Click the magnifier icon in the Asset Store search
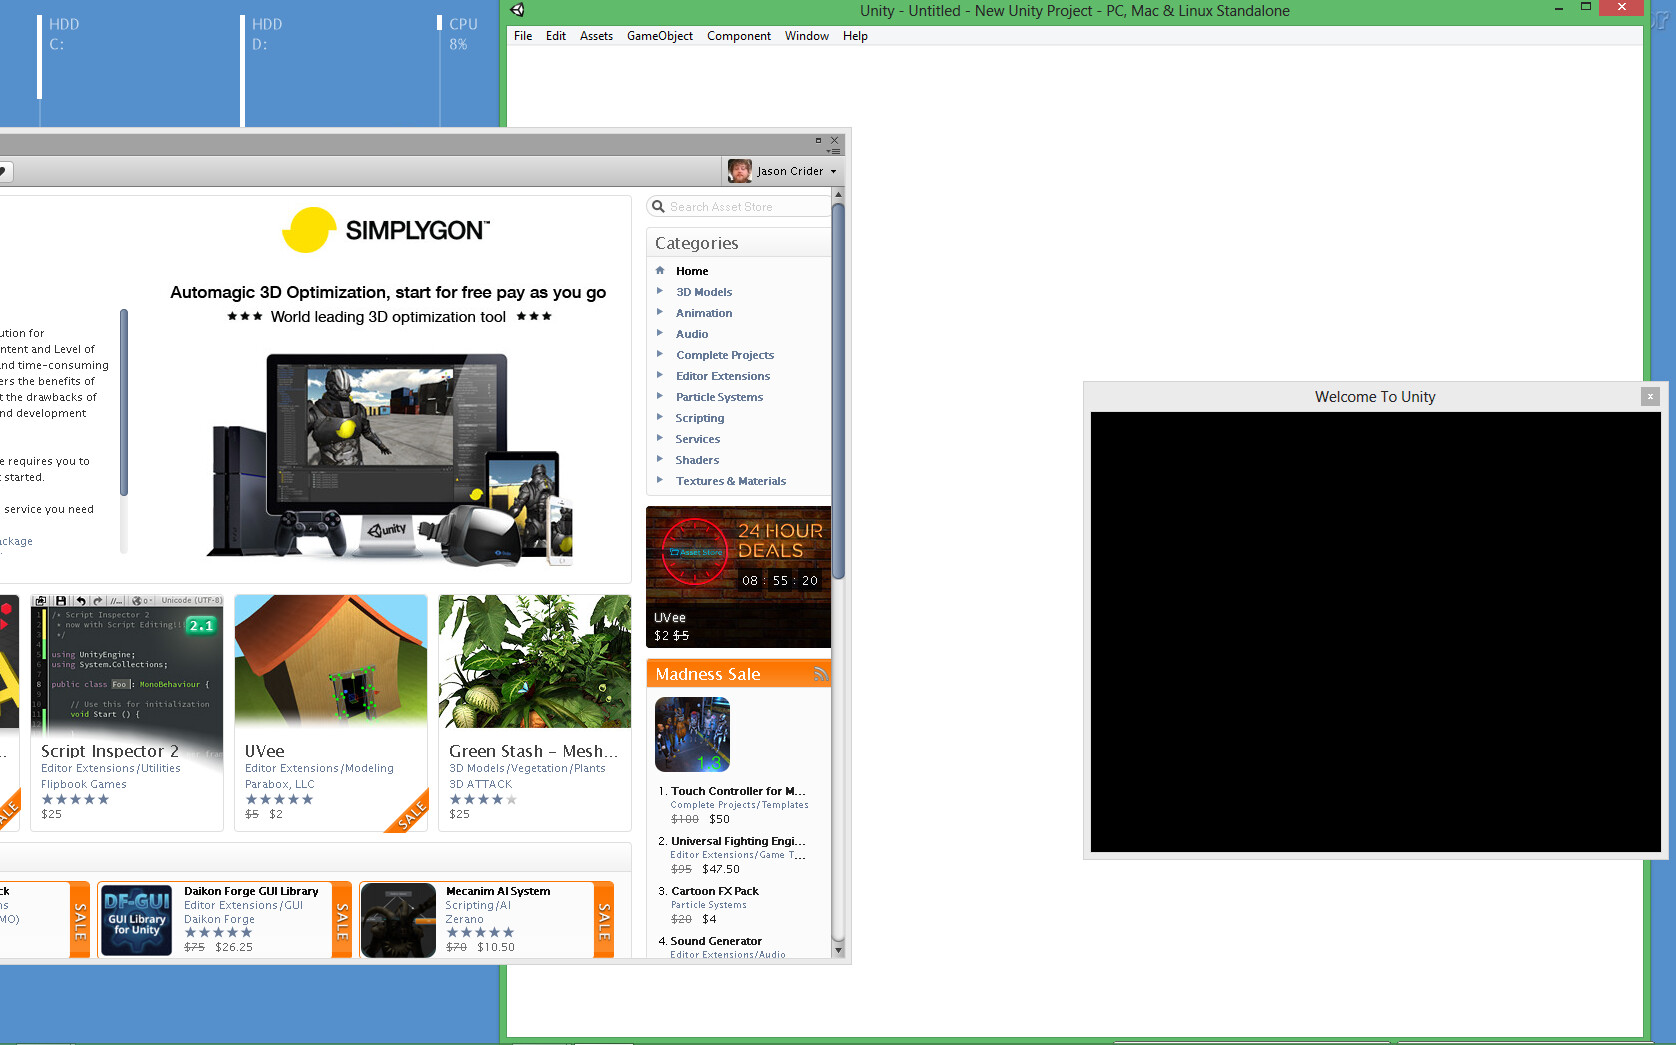Image resolution: width=1676 pixels, height=1045 pixels. click(x=659, y=206)
